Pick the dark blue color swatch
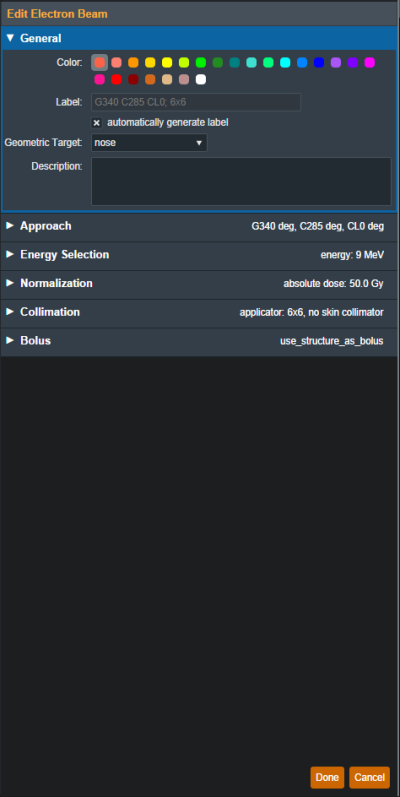The height and width of the screenshot is (797, 400). [x=319, y=63]
